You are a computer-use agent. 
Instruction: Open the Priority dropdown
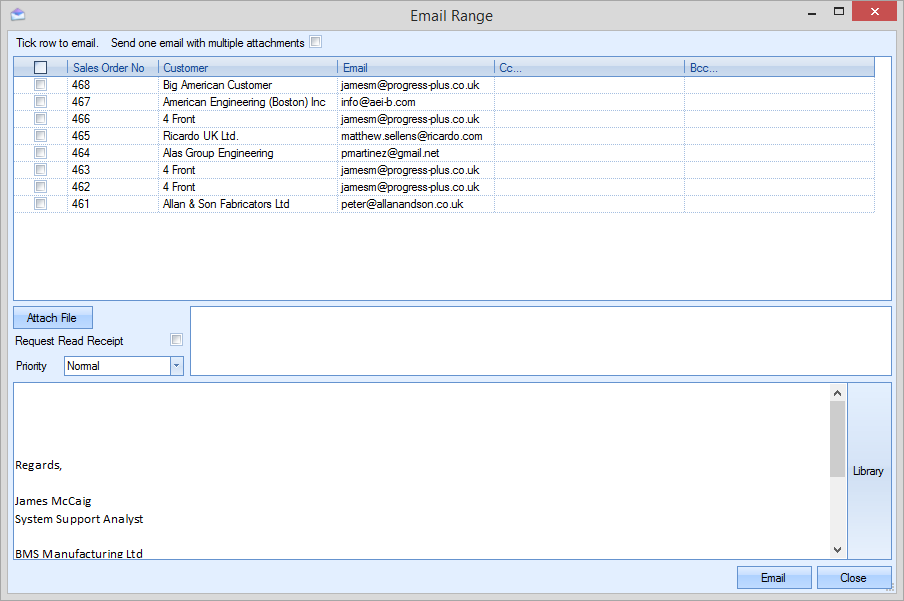pos(177,366)
